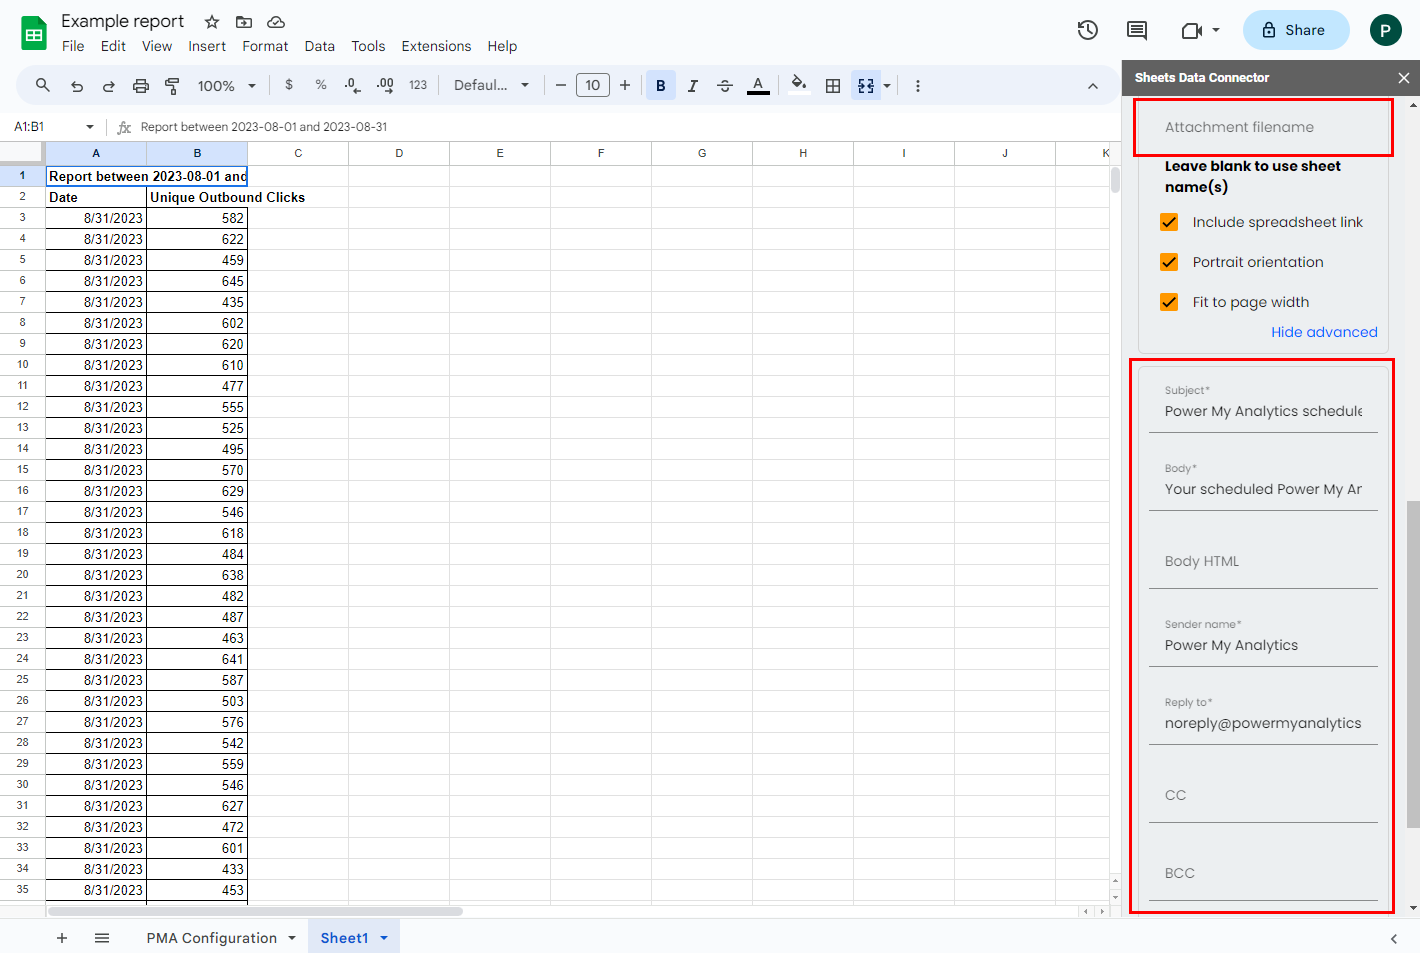Apply strikethrough formatting
The width and height of the screenshot is (1420, 953).
point(725,86)
